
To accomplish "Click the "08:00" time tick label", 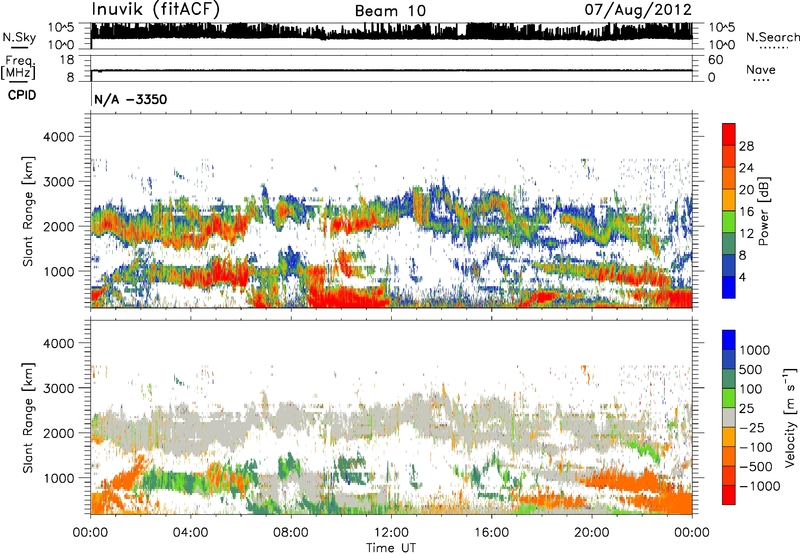I will 291,533.
